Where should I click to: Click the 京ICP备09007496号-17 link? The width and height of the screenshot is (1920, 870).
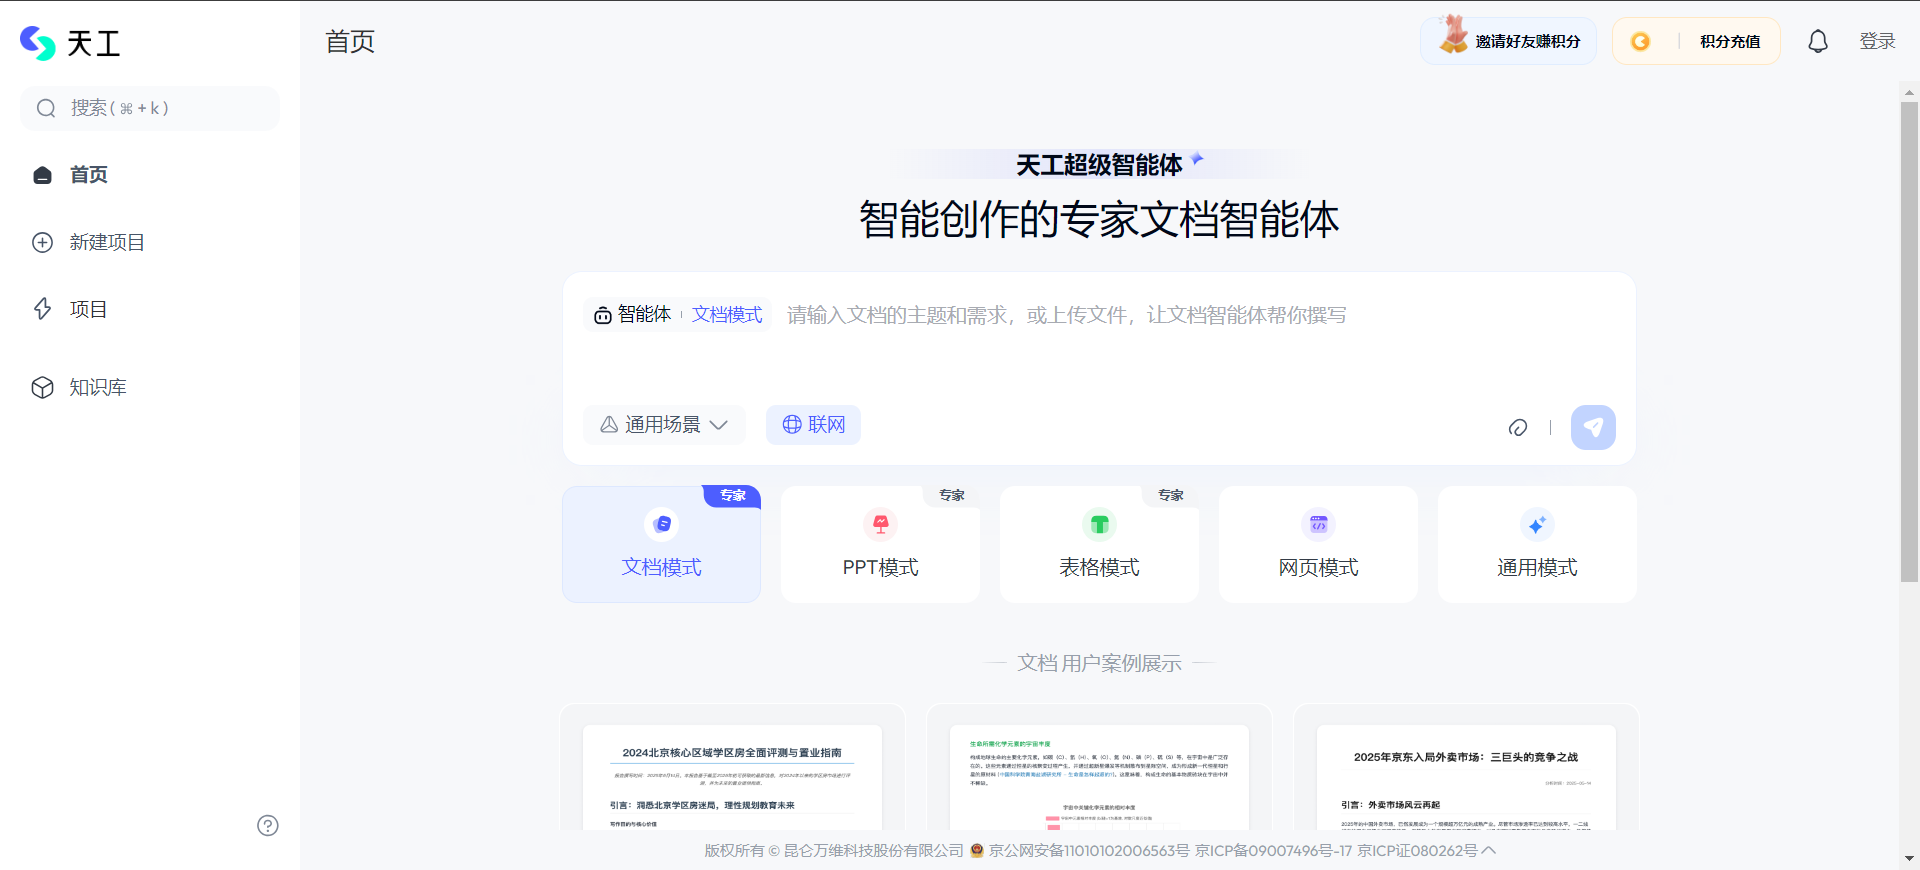1273,851
